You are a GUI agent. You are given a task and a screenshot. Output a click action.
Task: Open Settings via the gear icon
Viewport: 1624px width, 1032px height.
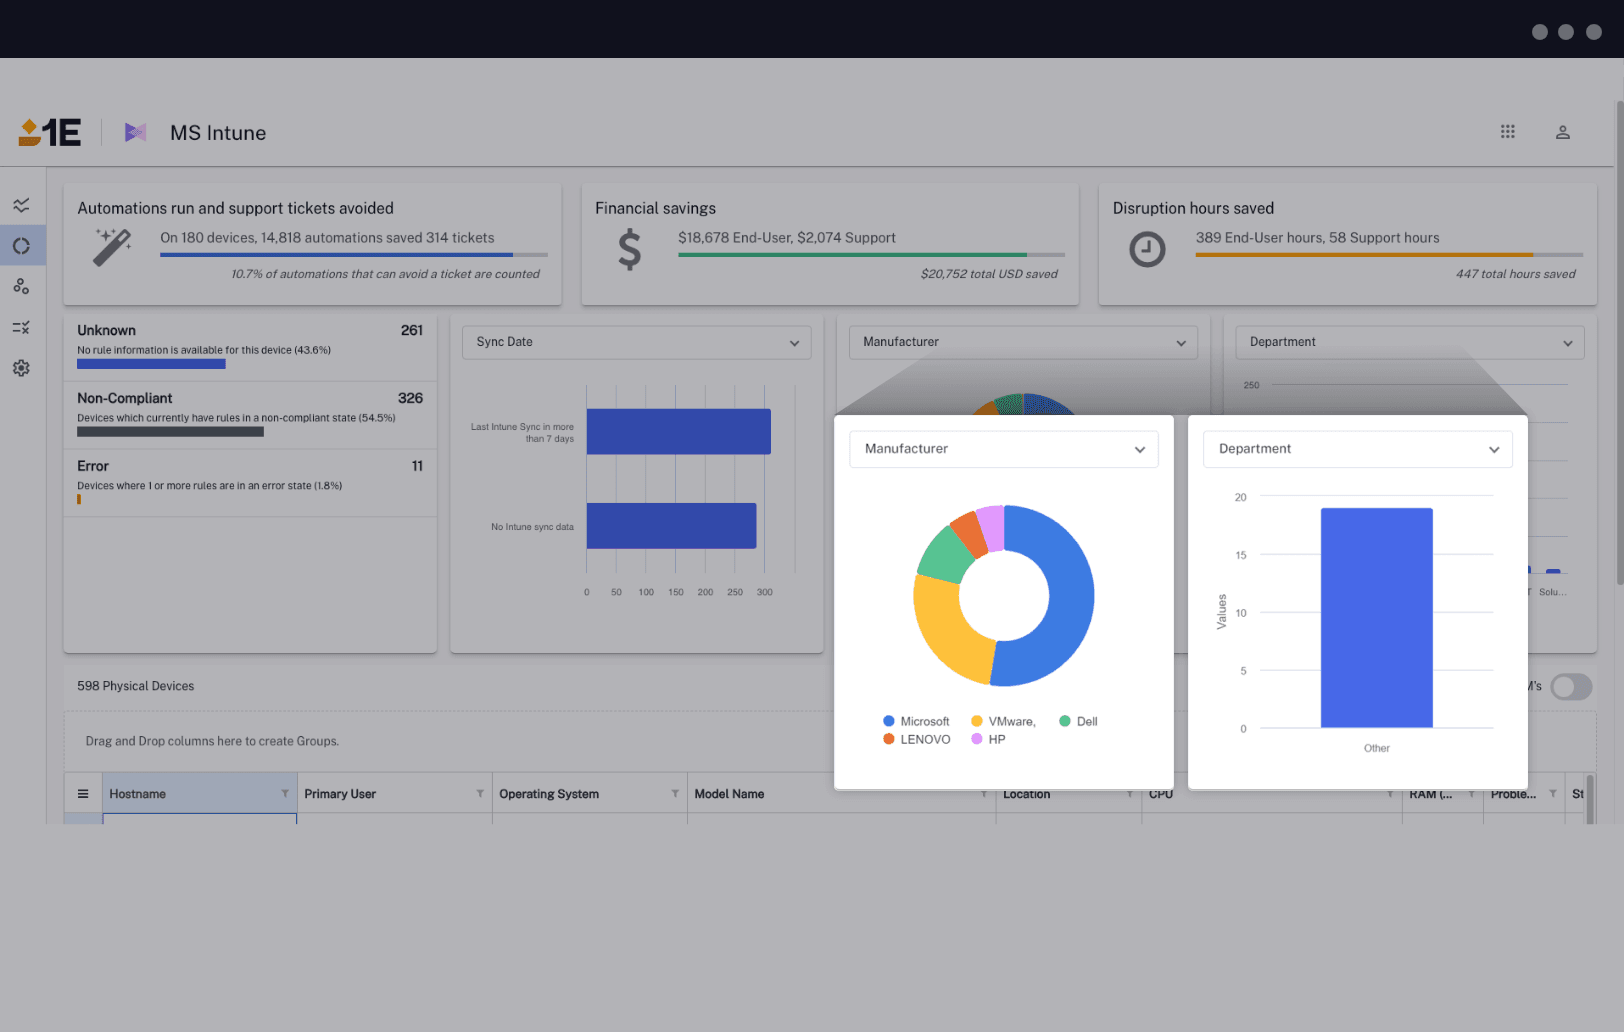[x=22, y=368]
